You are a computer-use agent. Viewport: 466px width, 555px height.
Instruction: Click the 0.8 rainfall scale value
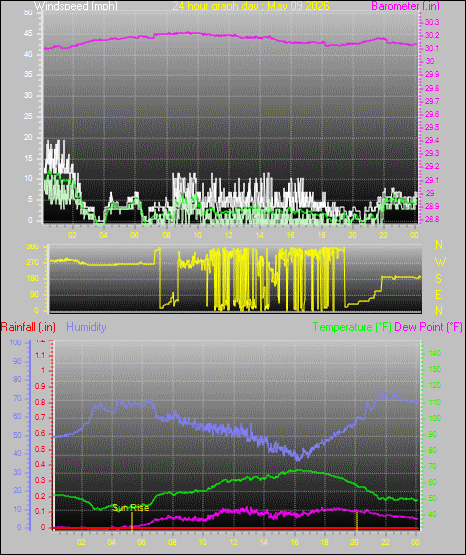40,402
